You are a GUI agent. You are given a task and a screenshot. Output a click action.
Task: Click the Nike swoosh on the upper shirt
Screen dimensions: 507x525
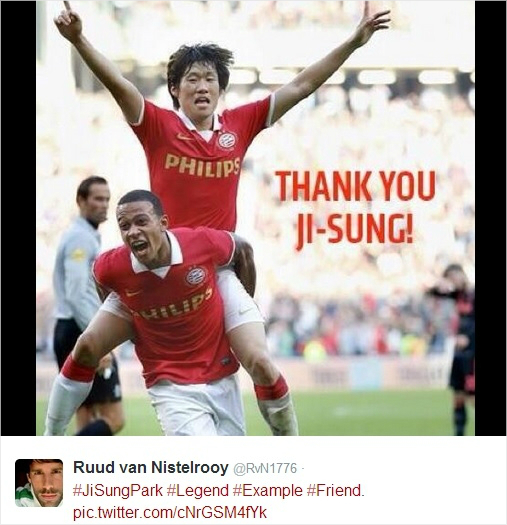184,137
